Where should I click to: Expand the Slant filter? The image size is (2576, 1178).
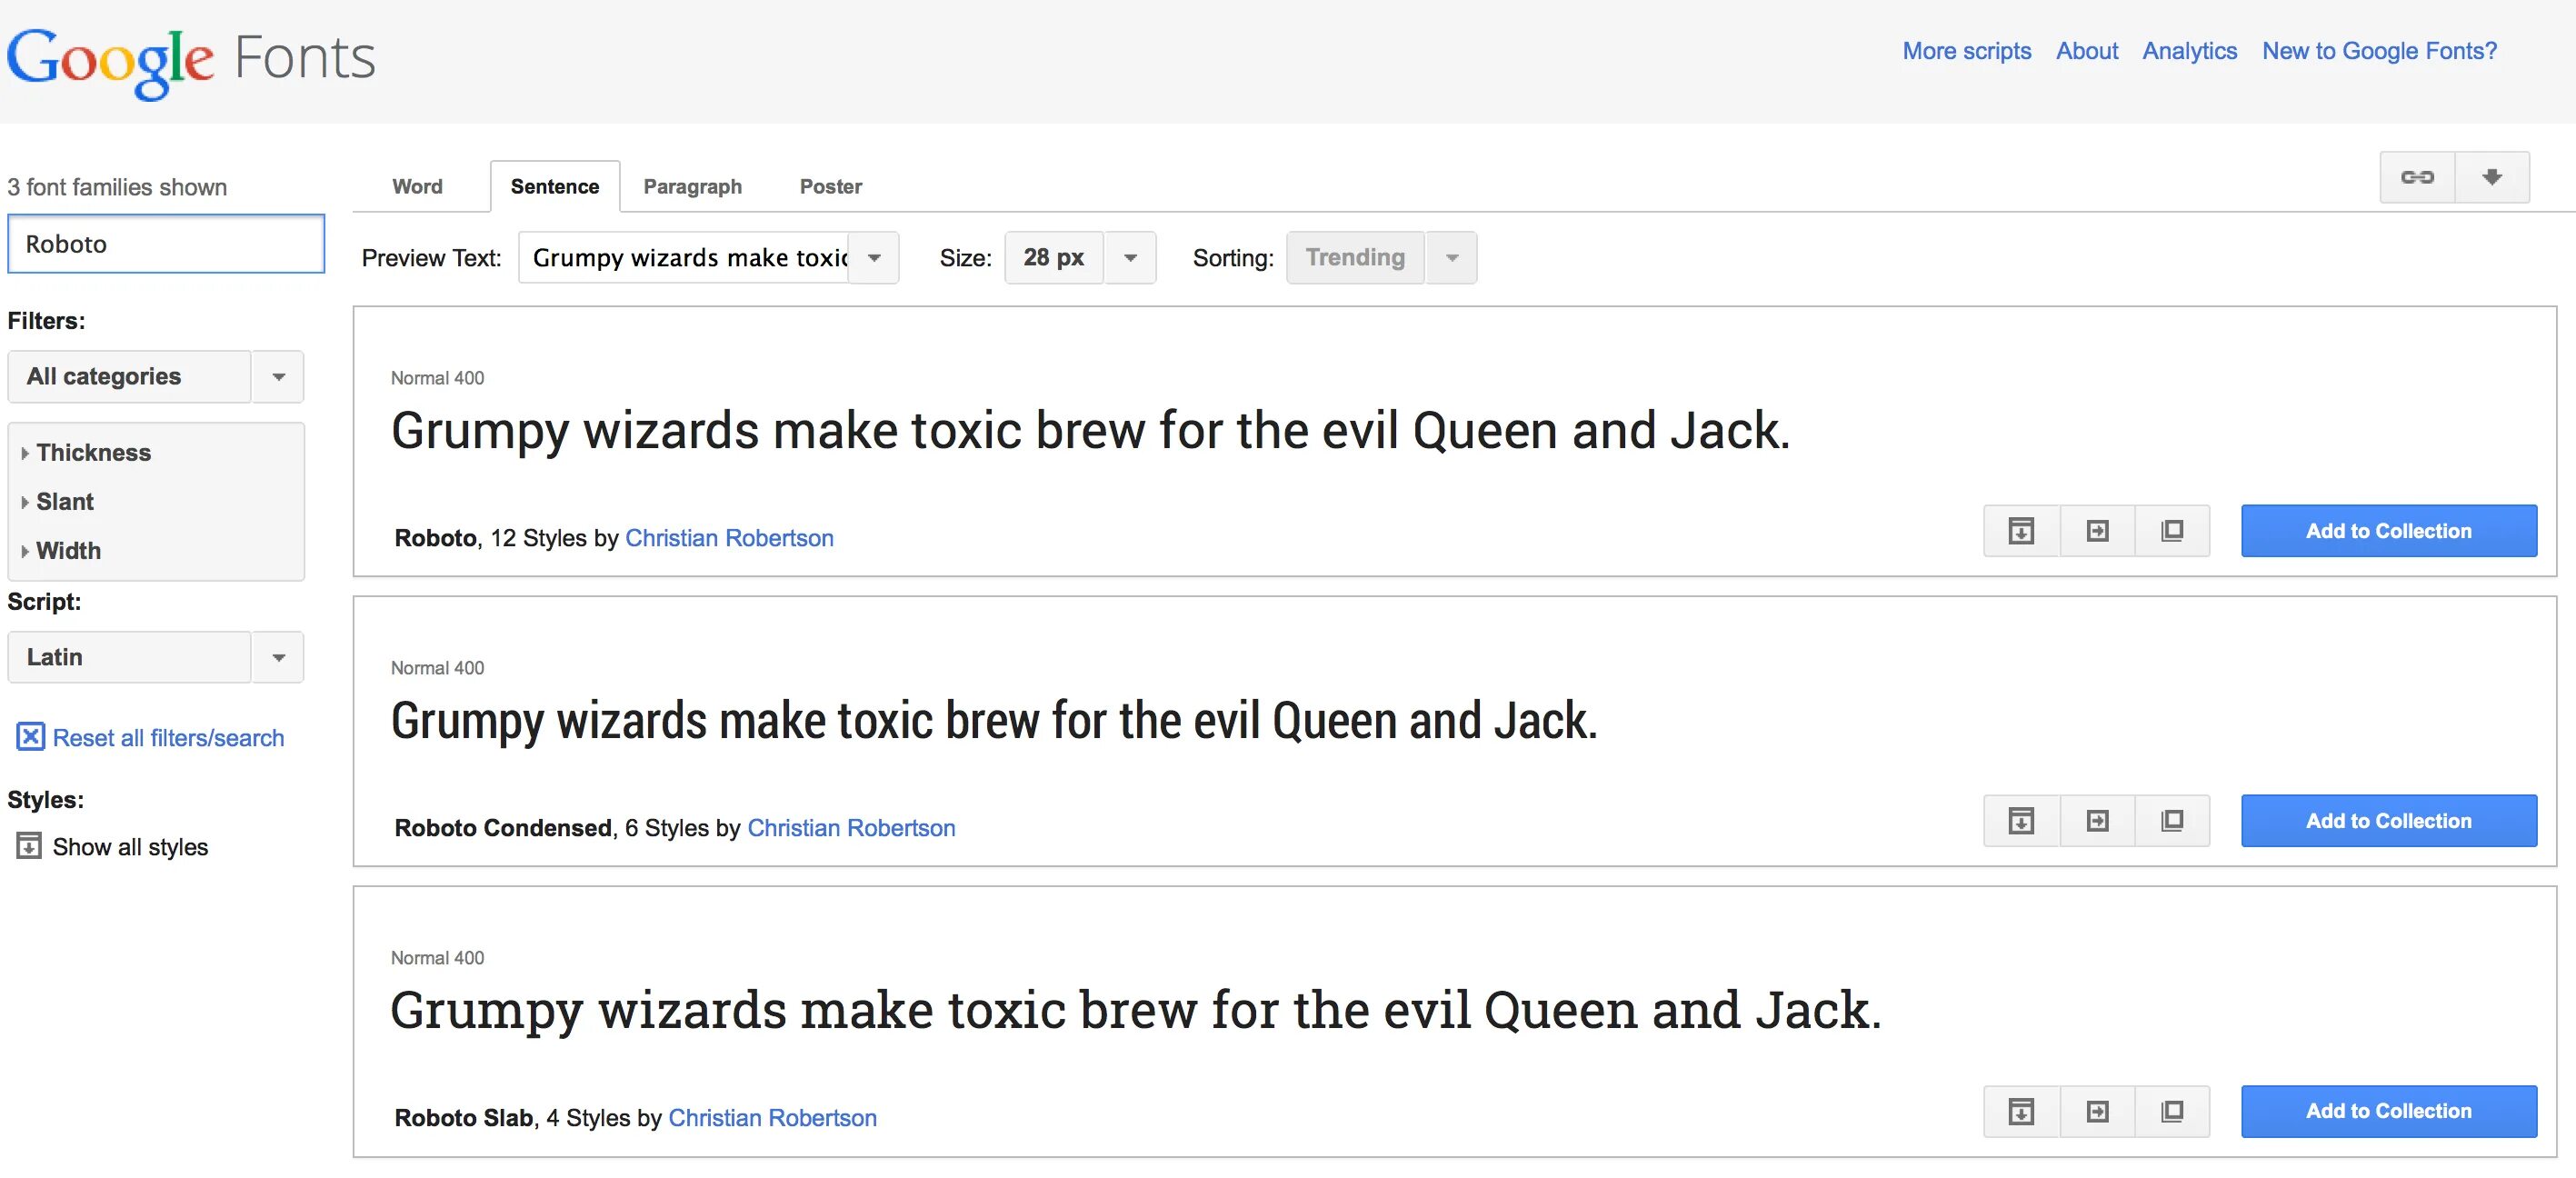tap(57, 502)
